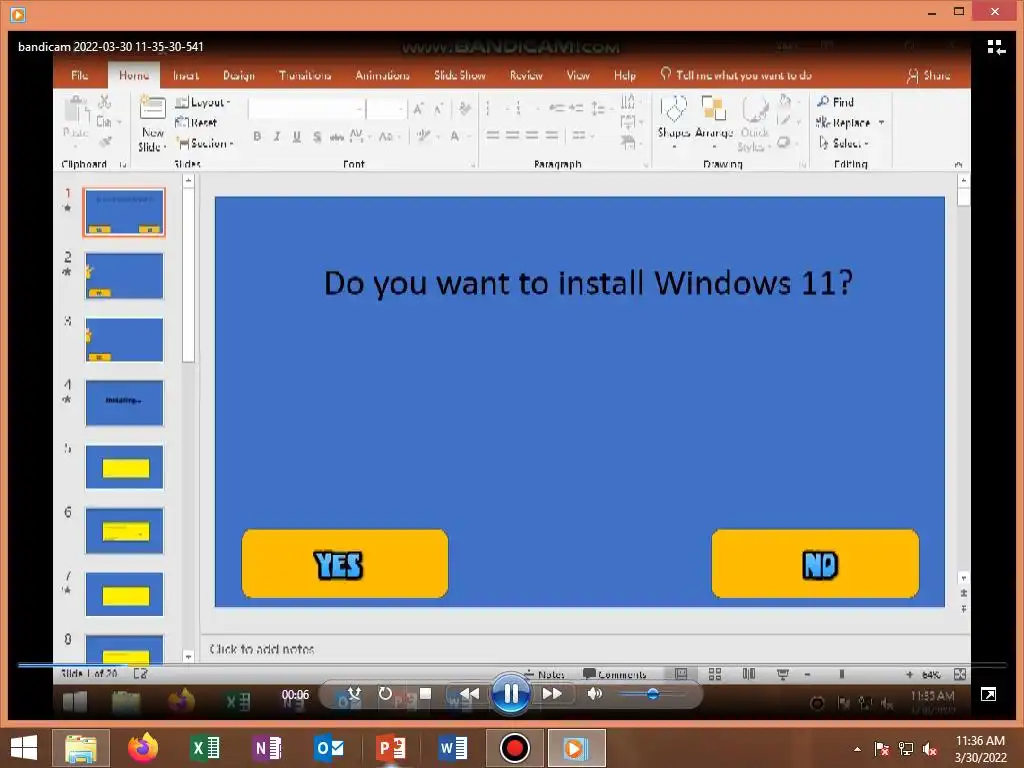Toggle Underline formatting
The width and height of the screenshot is (1024, 768).
(x=296, y=136)
